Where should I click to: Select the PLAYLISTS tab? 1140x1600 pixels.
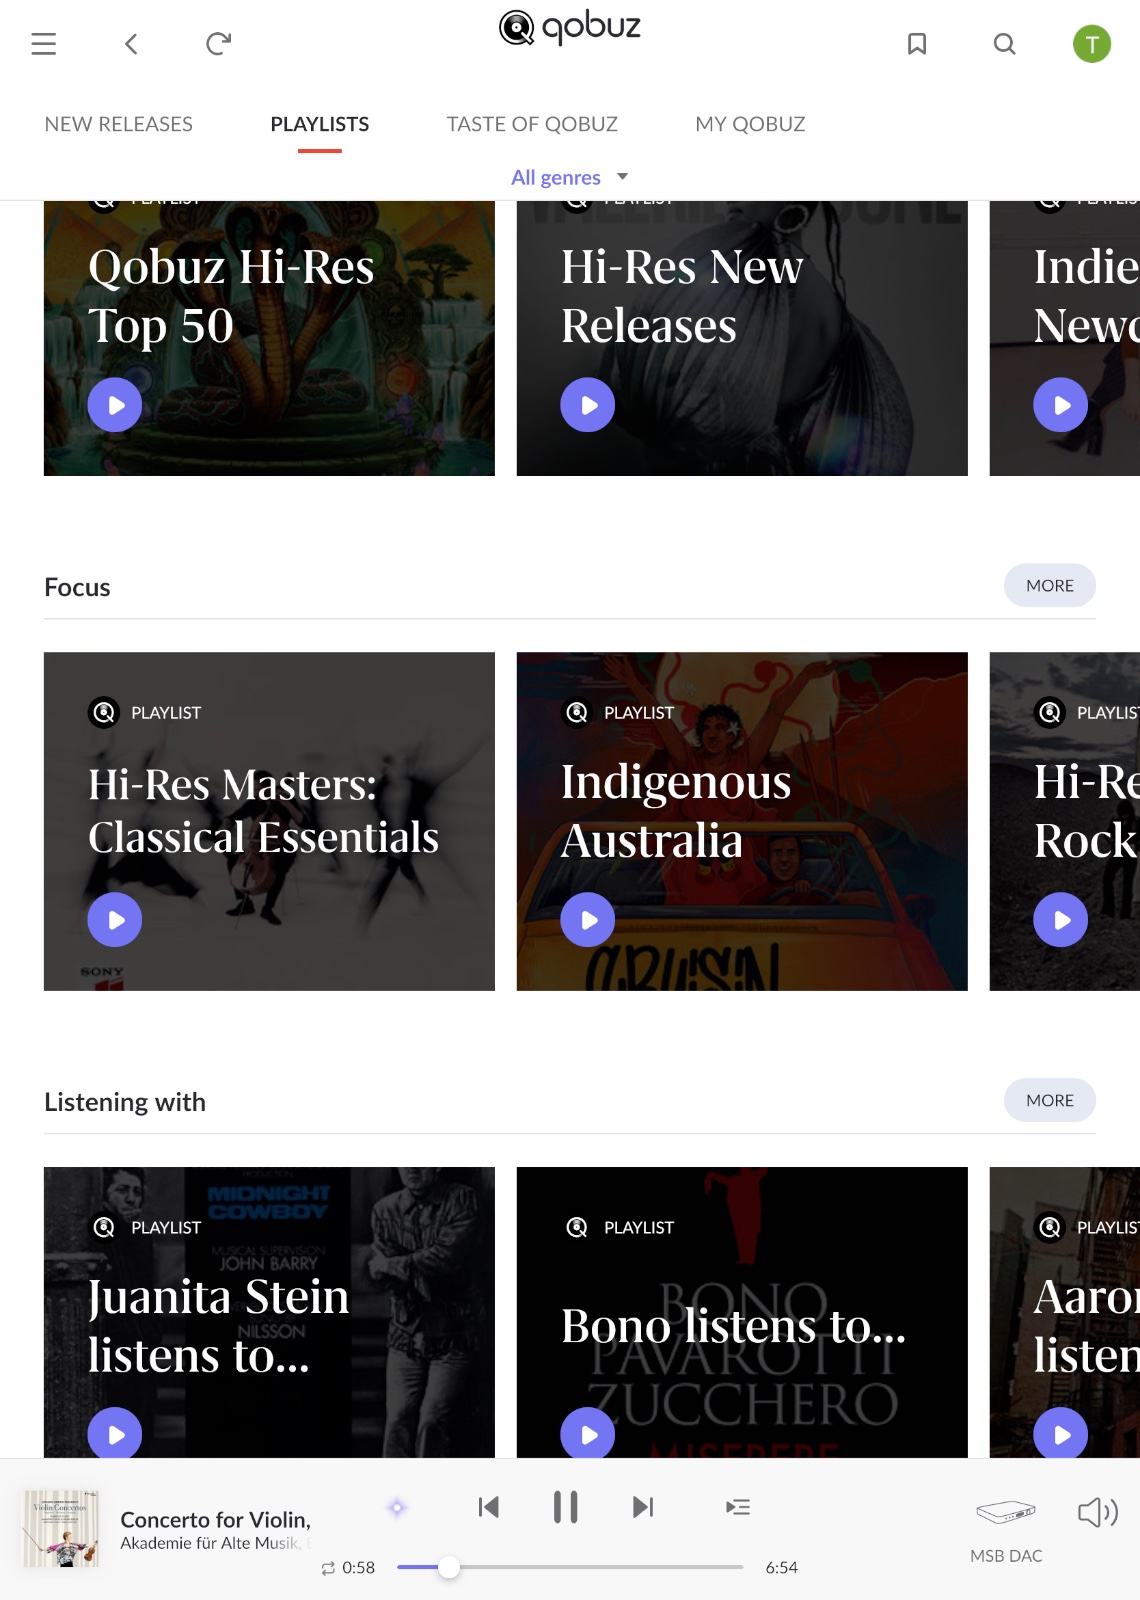320,124
